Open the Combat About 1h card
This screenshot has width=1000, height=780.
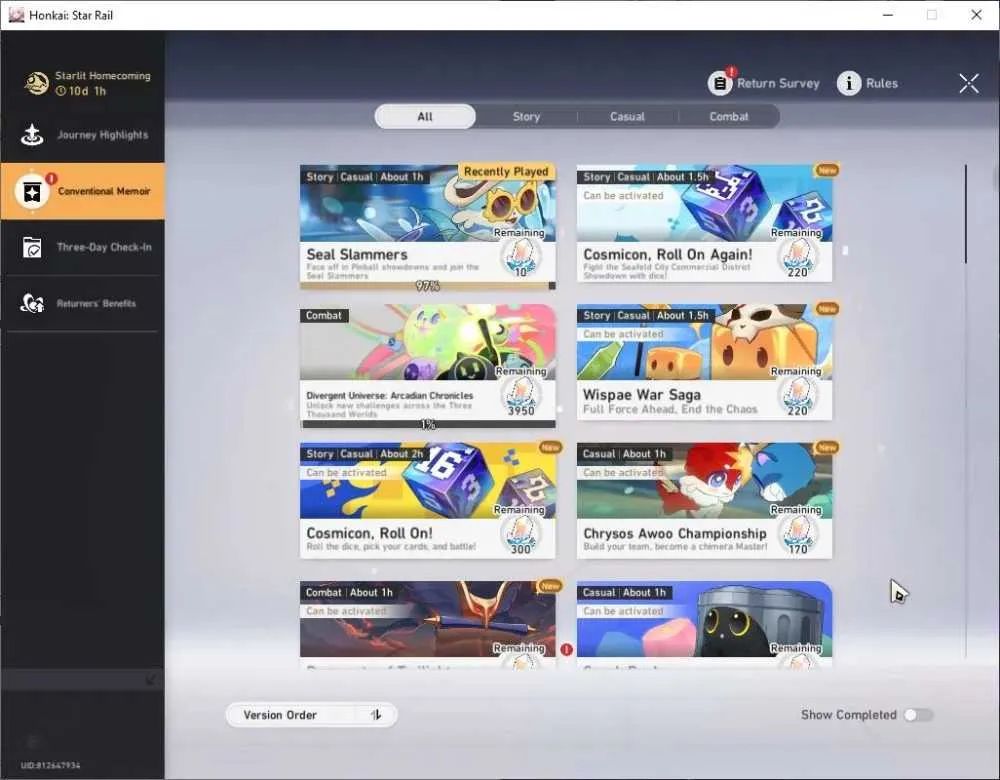click(427, 624)
